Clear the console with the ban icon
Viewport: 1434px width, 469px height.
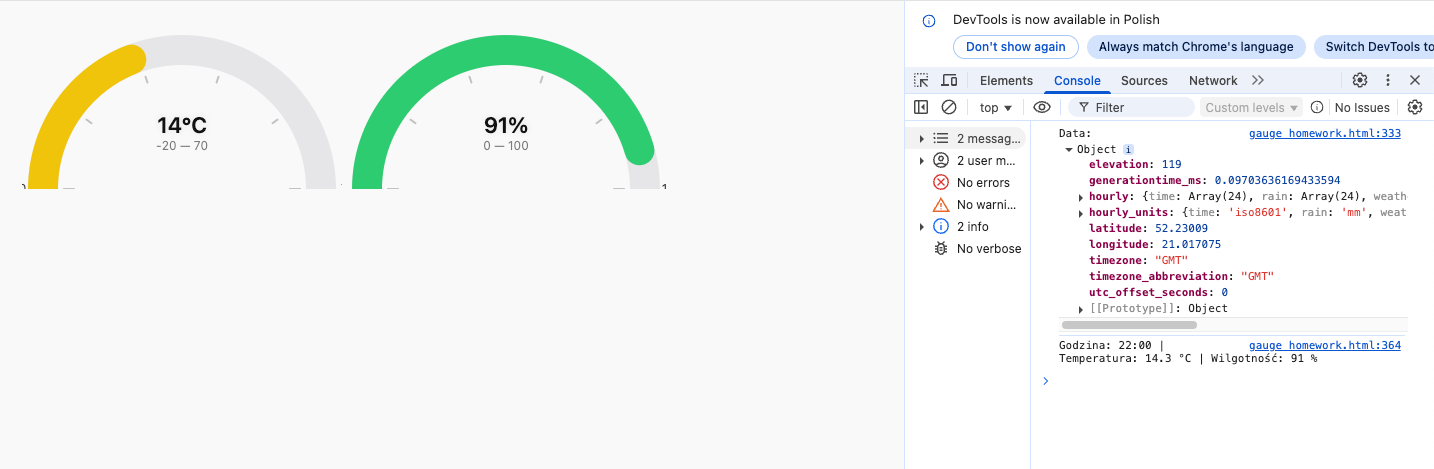(949, 107)
